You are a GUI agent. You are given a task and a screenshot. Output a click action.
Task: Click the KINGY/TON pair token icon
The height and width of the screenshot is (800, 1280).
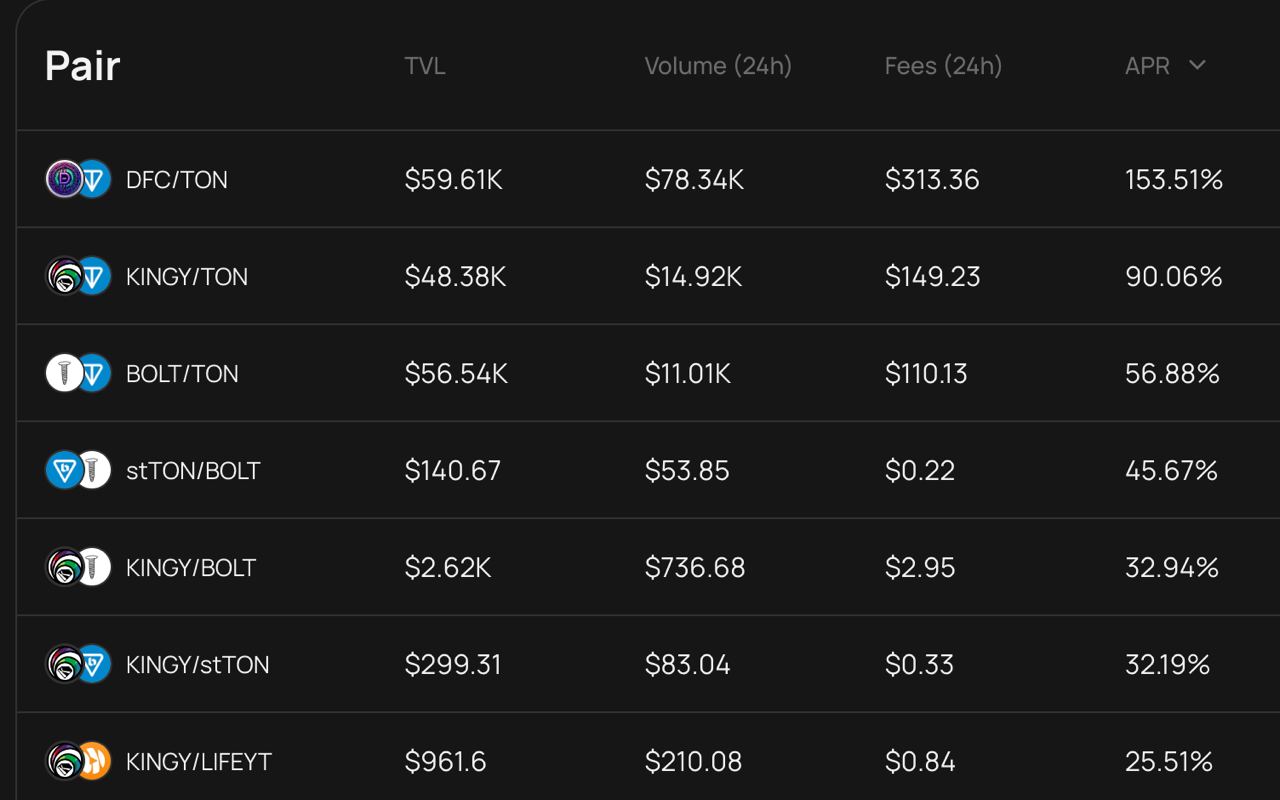(78, 276)
